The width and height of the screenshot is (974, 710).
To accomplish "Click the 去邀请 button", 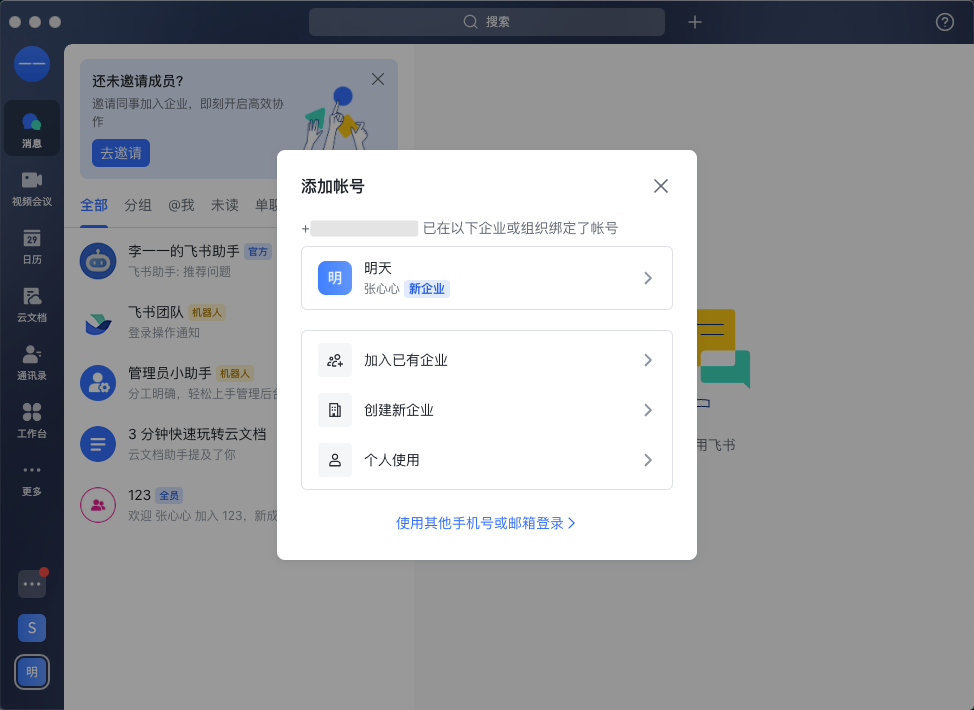I will pyautogui.click(x=121, y=153).
